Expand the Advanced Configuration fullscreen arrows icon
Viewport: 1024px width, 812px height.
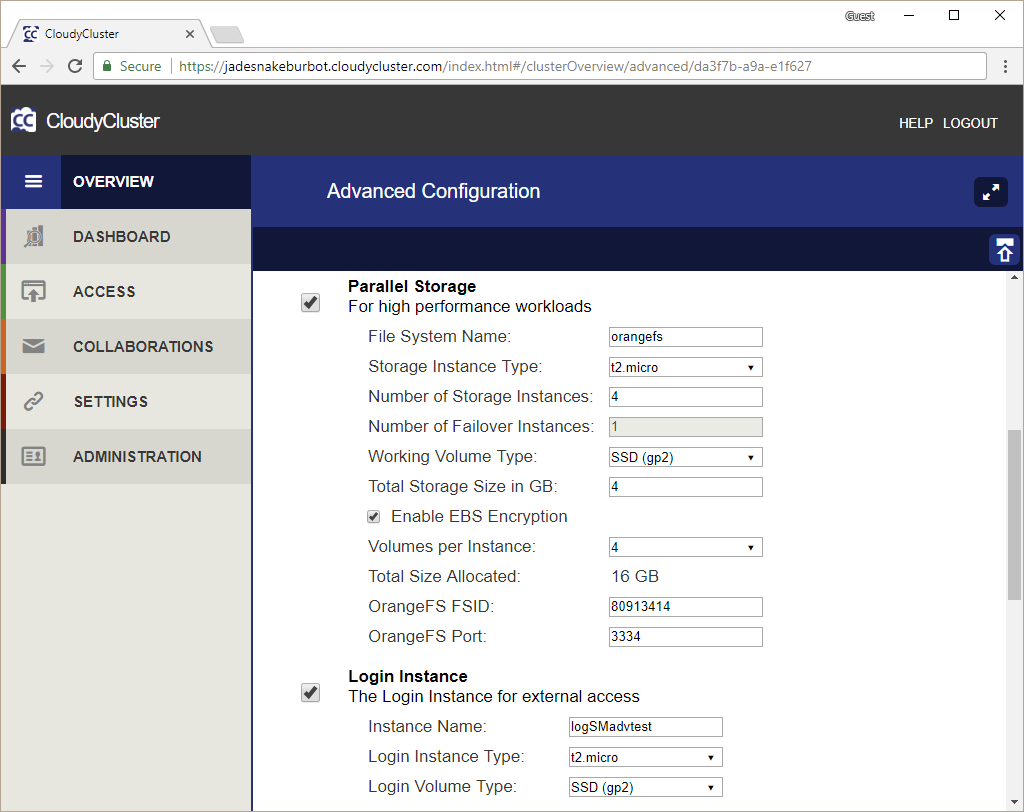pos(990,191)
